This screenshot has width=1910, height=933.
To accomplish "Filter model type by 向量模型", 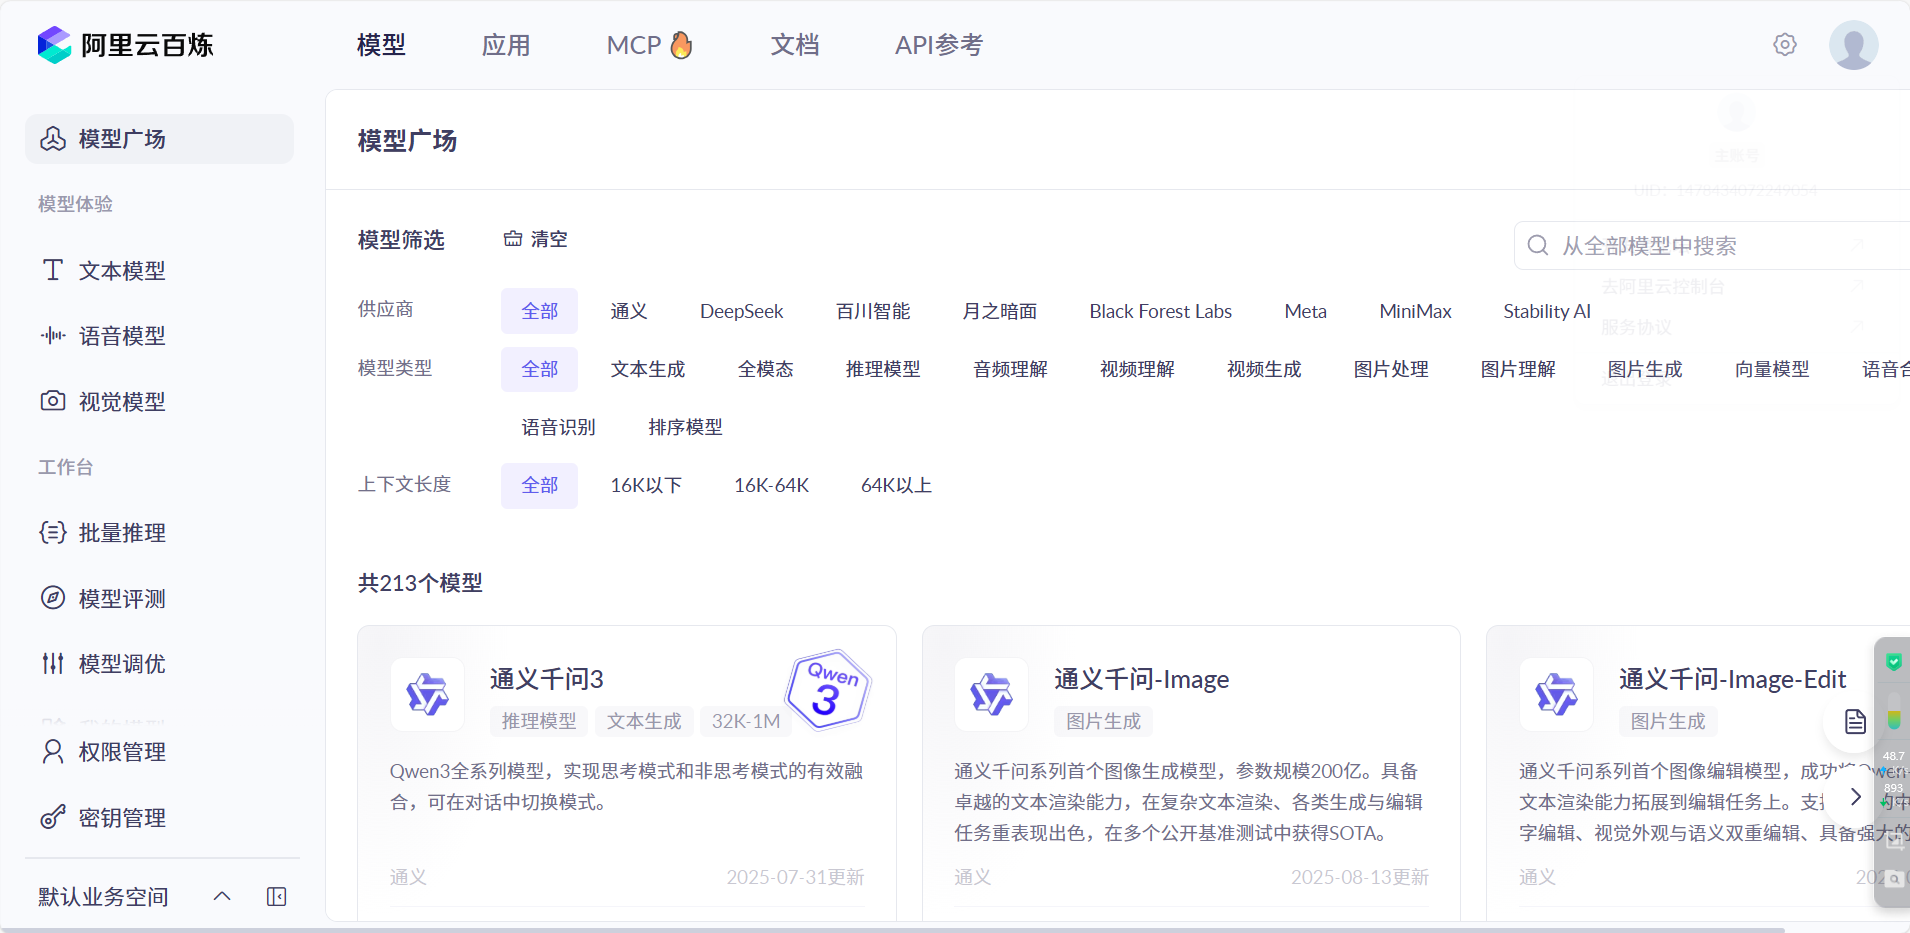I will 1772,369.
